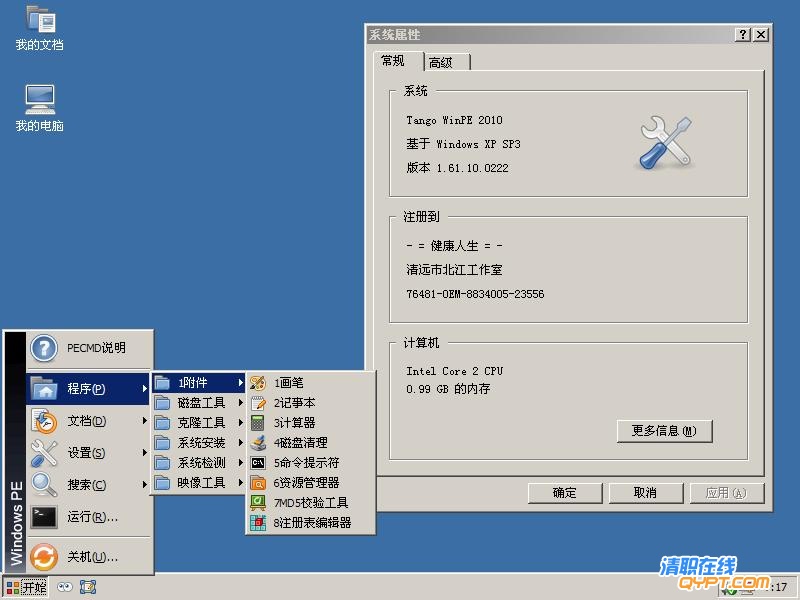Click the 系统安装 folder icon
Viewport: 800px width, 600px height.
coord(162,443)
